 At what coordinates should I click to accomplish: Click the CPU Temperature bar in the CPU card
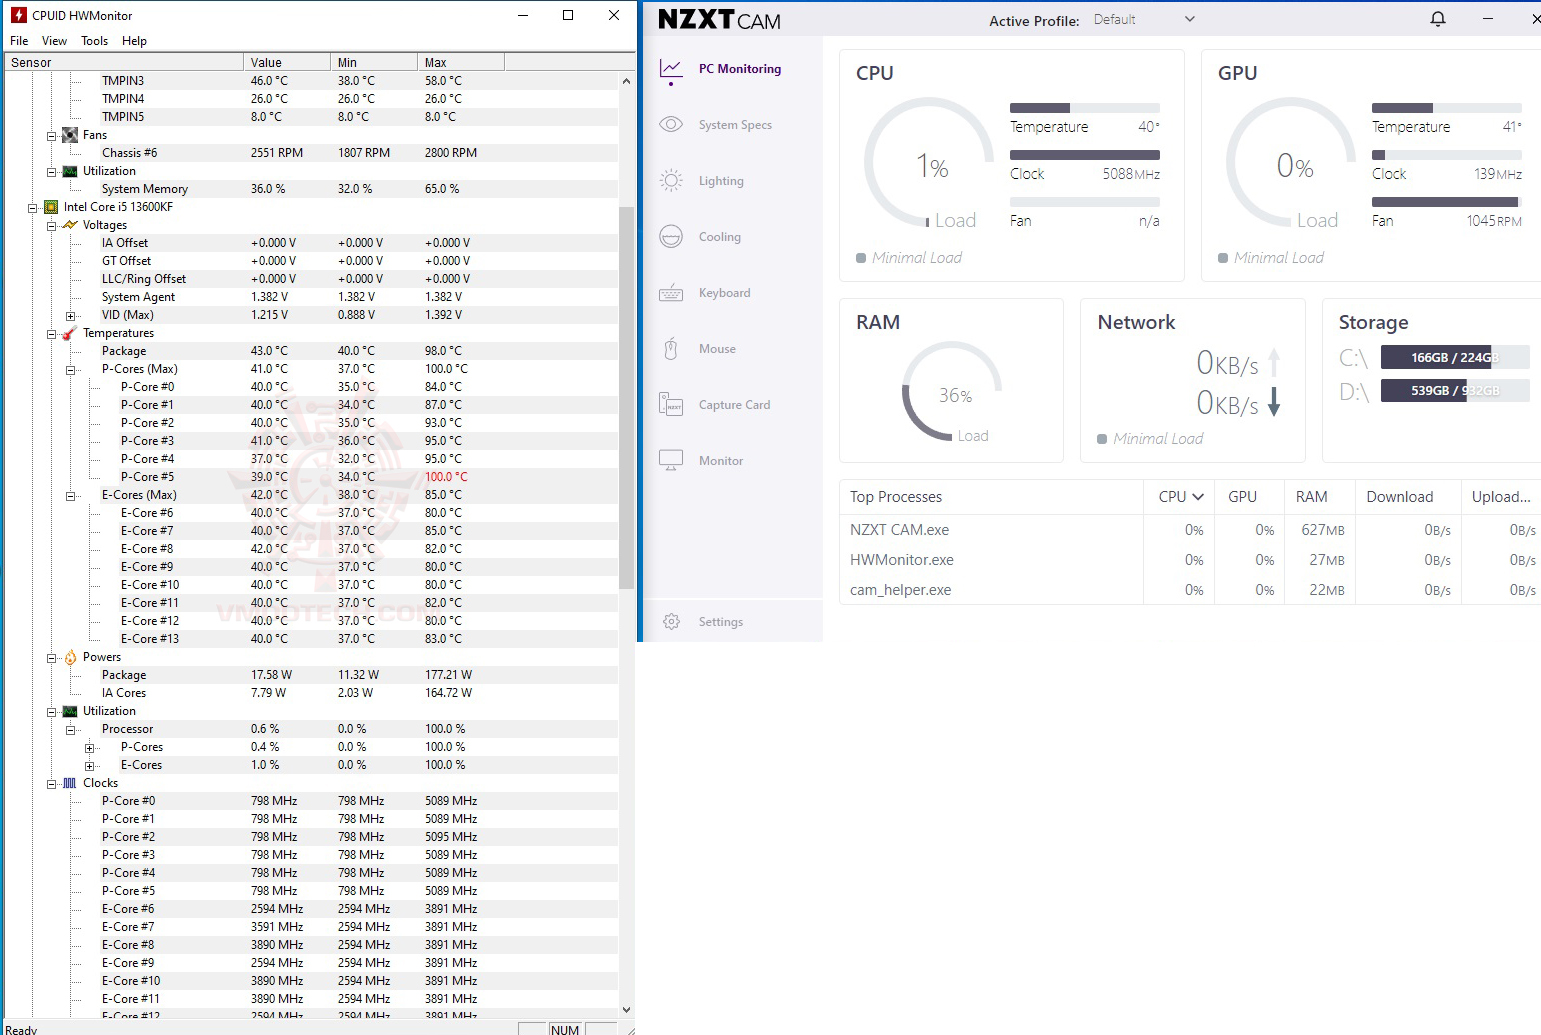(x=1085, y=108)
